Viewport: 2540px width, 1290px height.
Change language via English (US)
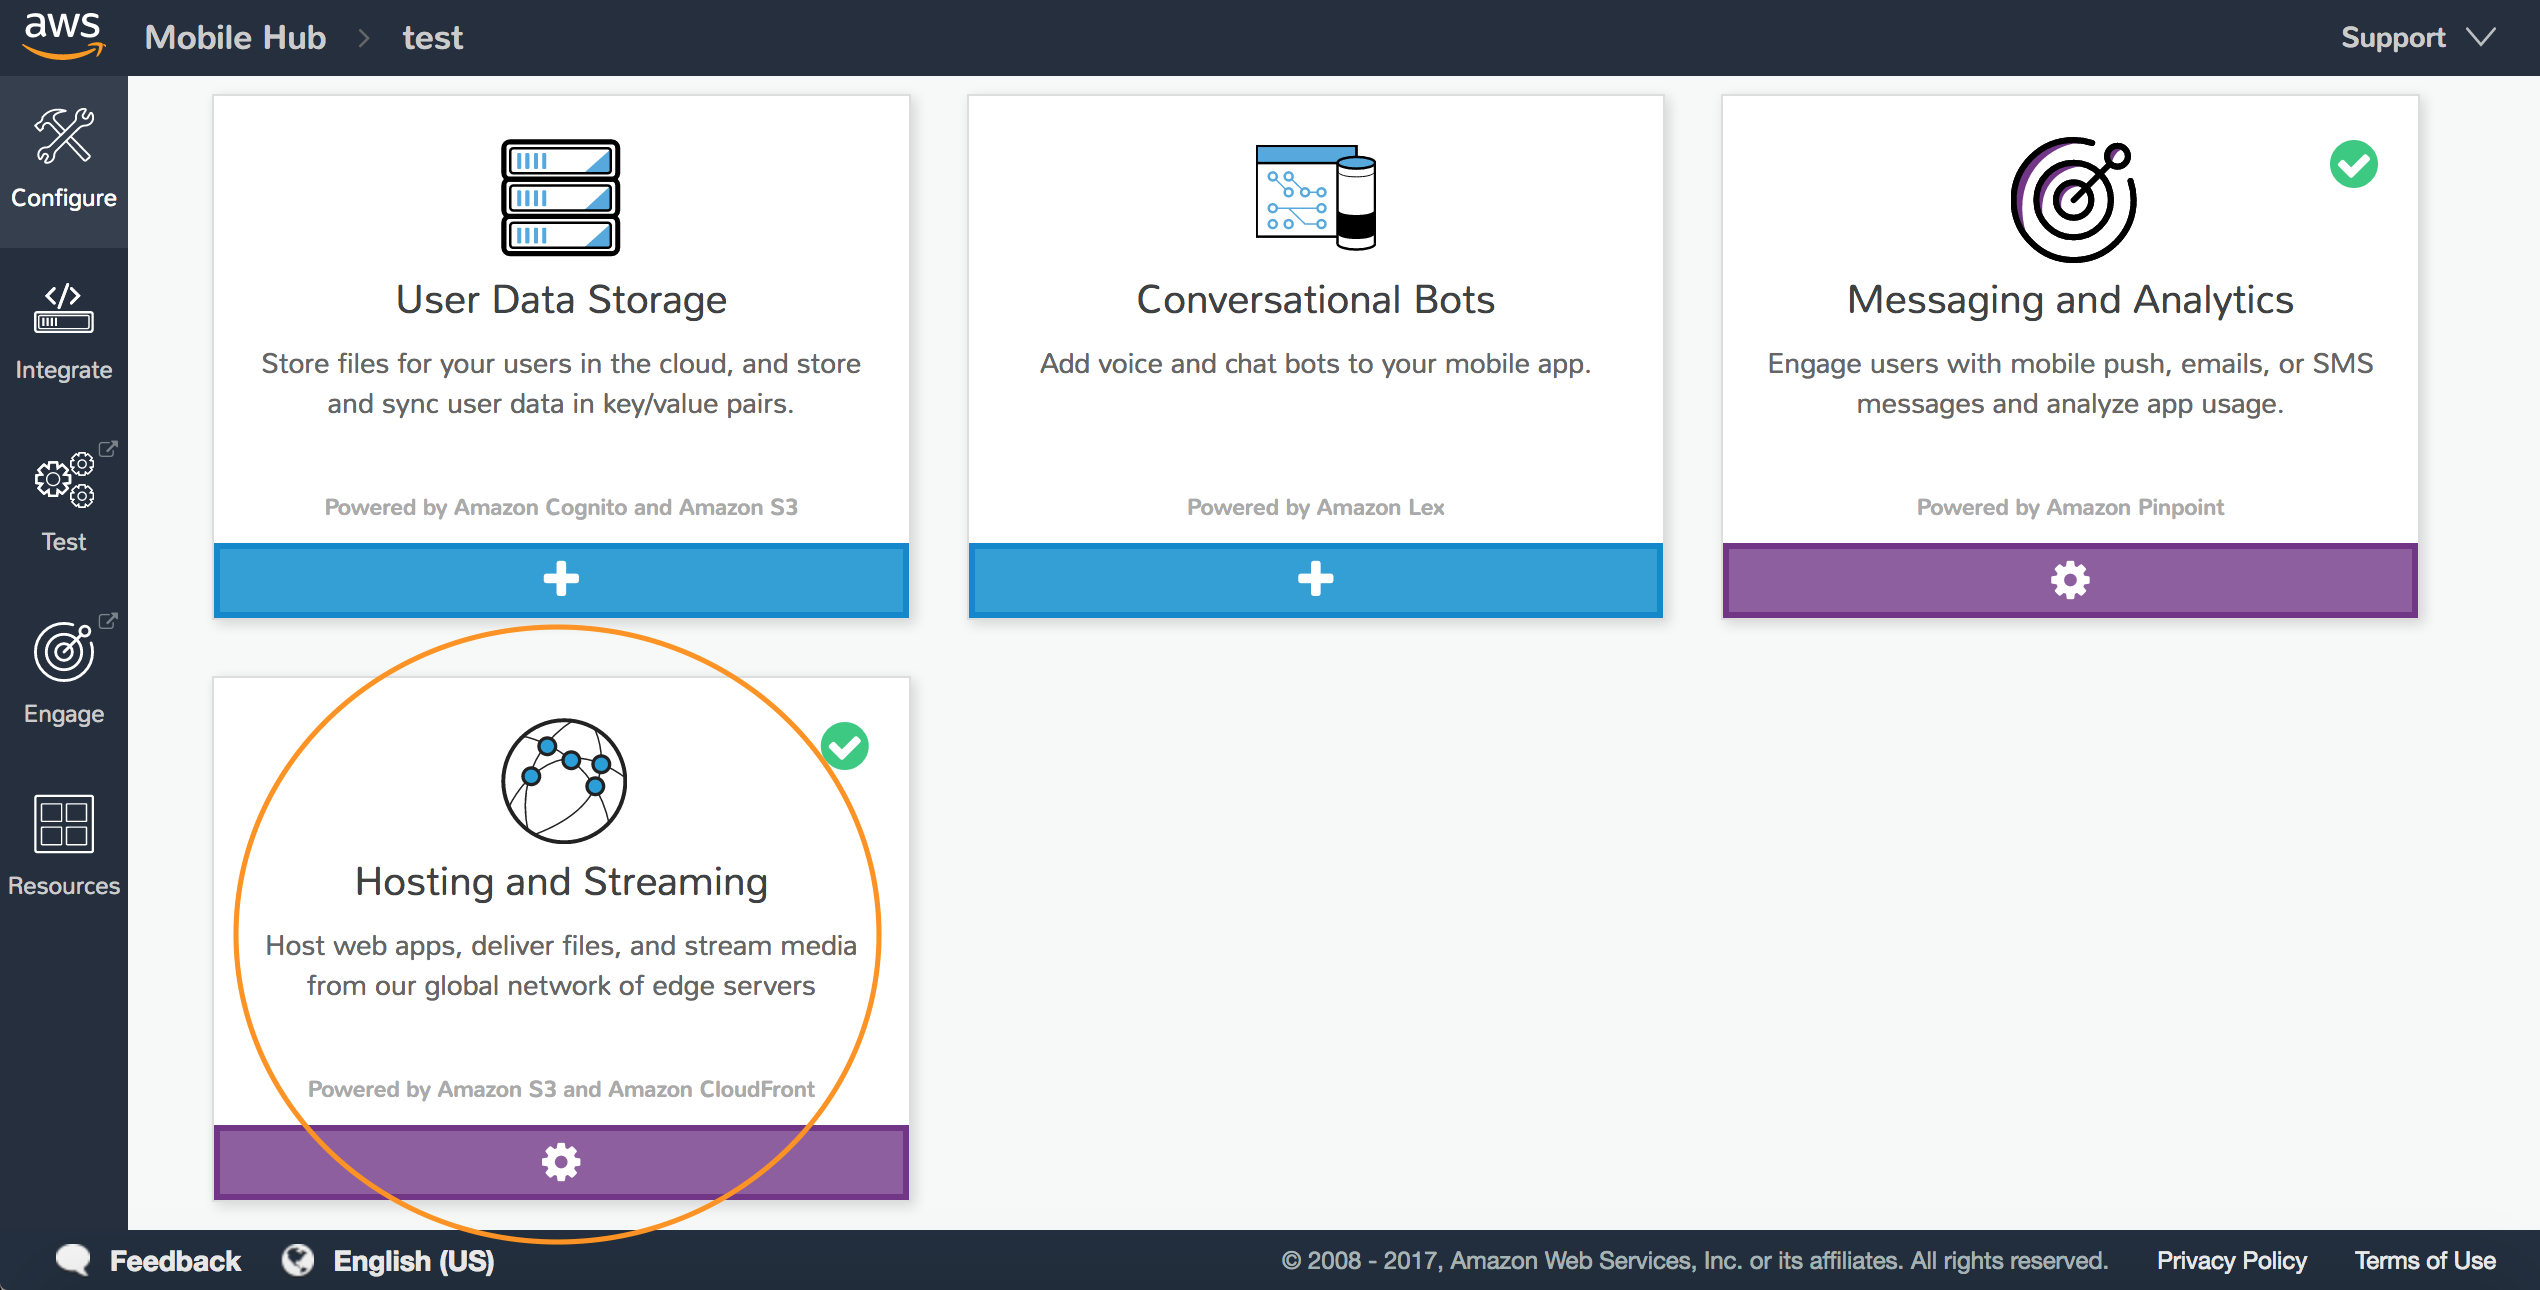(x=414, y=1261)
